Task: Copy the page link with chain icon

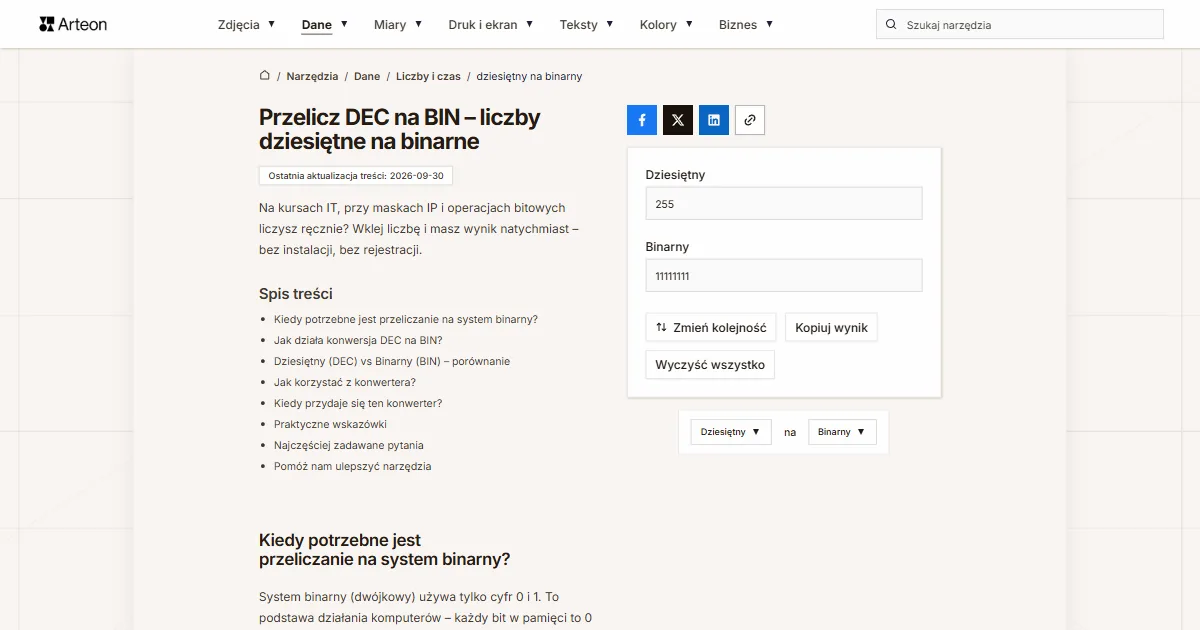Action: pyautogui.click(x=750, y=120)
